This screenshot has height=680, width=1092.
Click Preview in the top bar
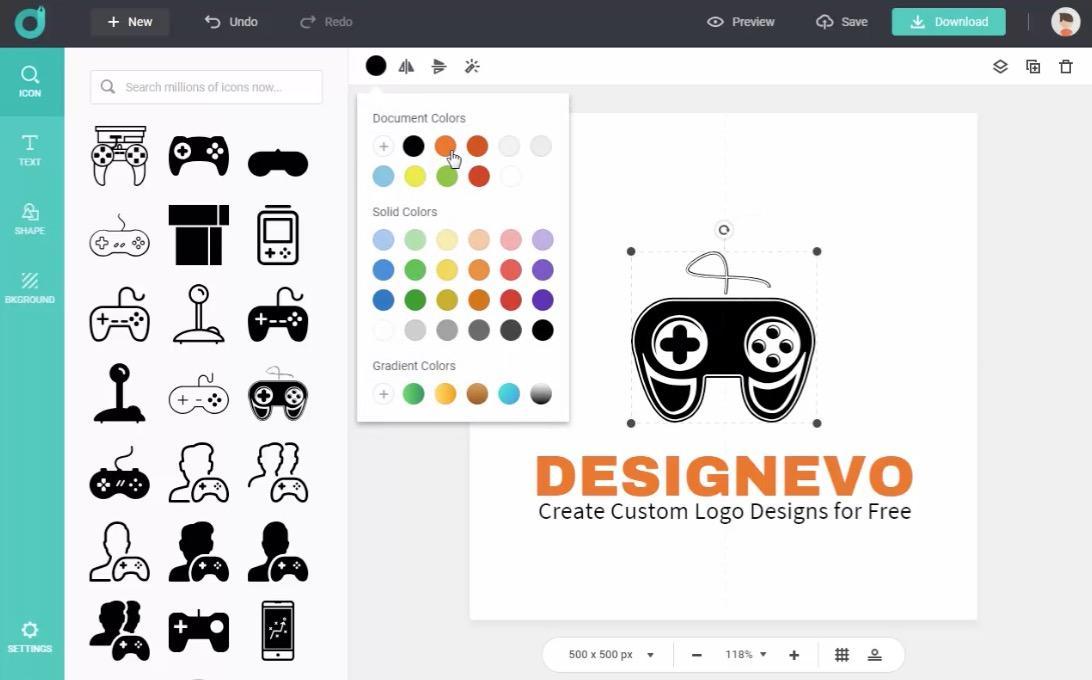[x=741, y=21]
